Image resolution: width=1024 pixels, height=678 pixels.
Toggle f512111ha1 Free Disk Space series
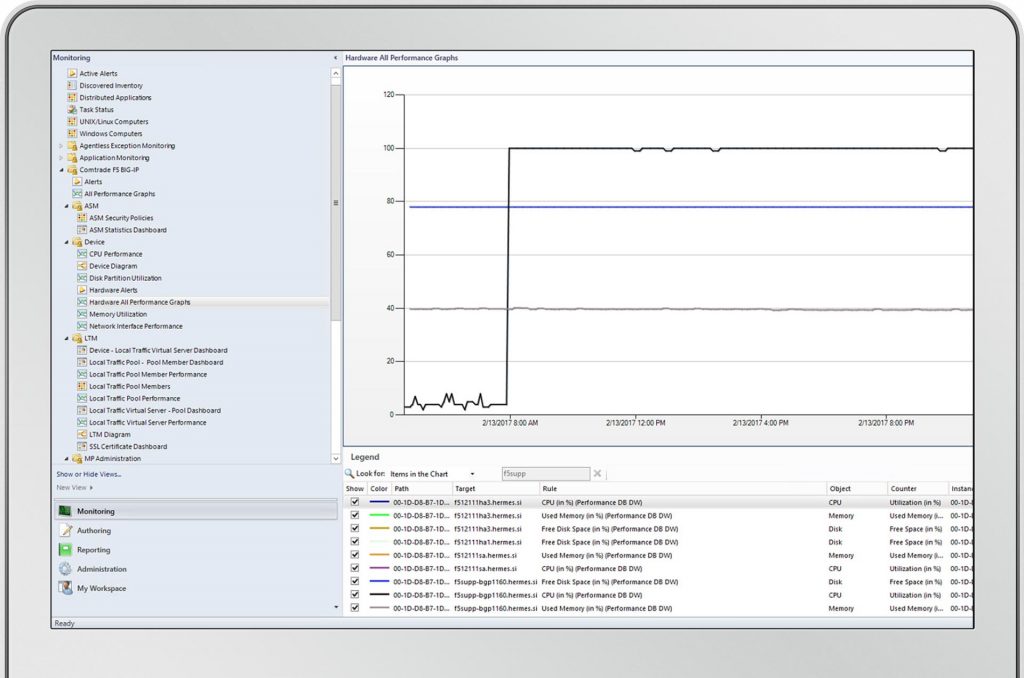[x=355, y=541]
